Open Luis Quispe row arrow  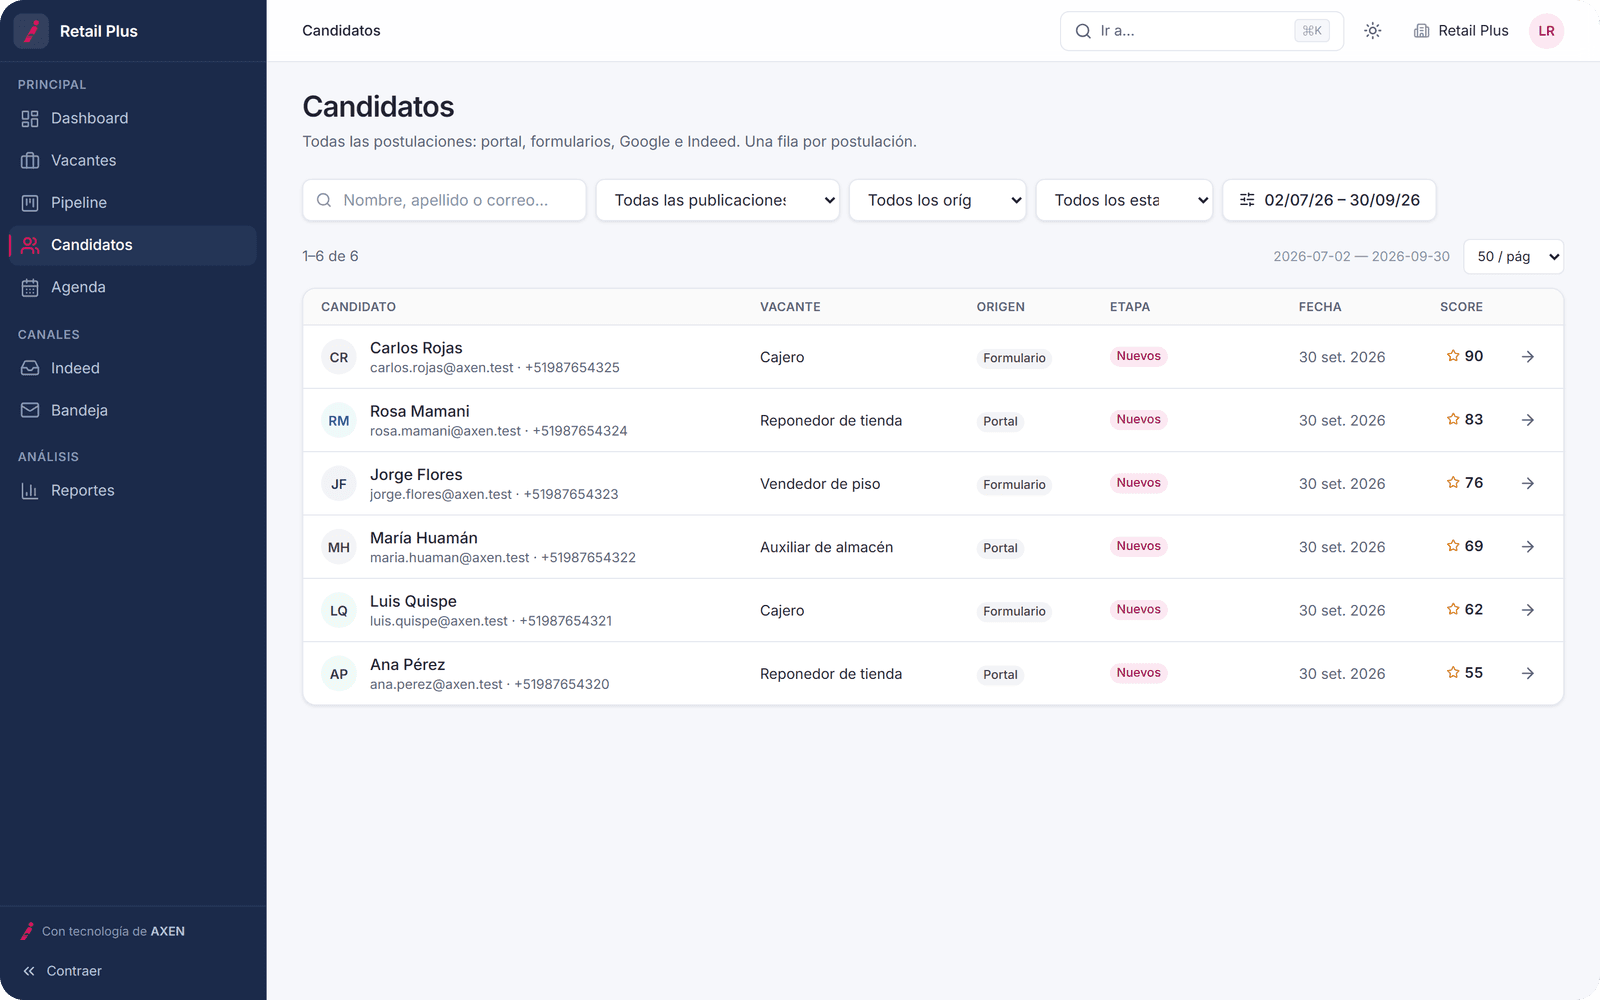coord(1528,610)
